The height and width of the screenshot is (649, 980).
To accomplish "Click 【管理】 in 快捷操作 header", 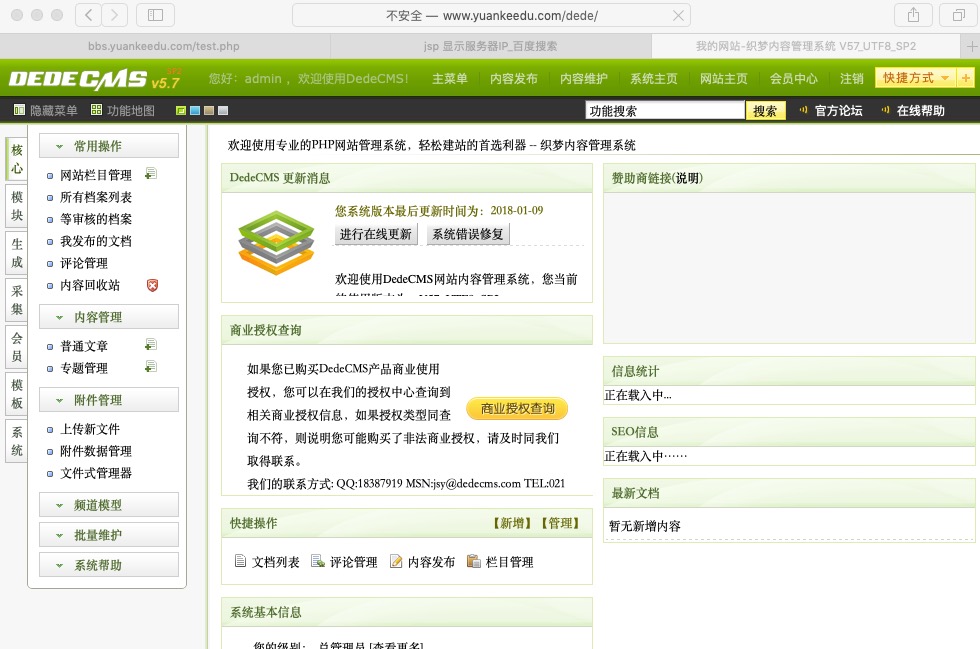I will pyautogui.click(x=561, y=523).
